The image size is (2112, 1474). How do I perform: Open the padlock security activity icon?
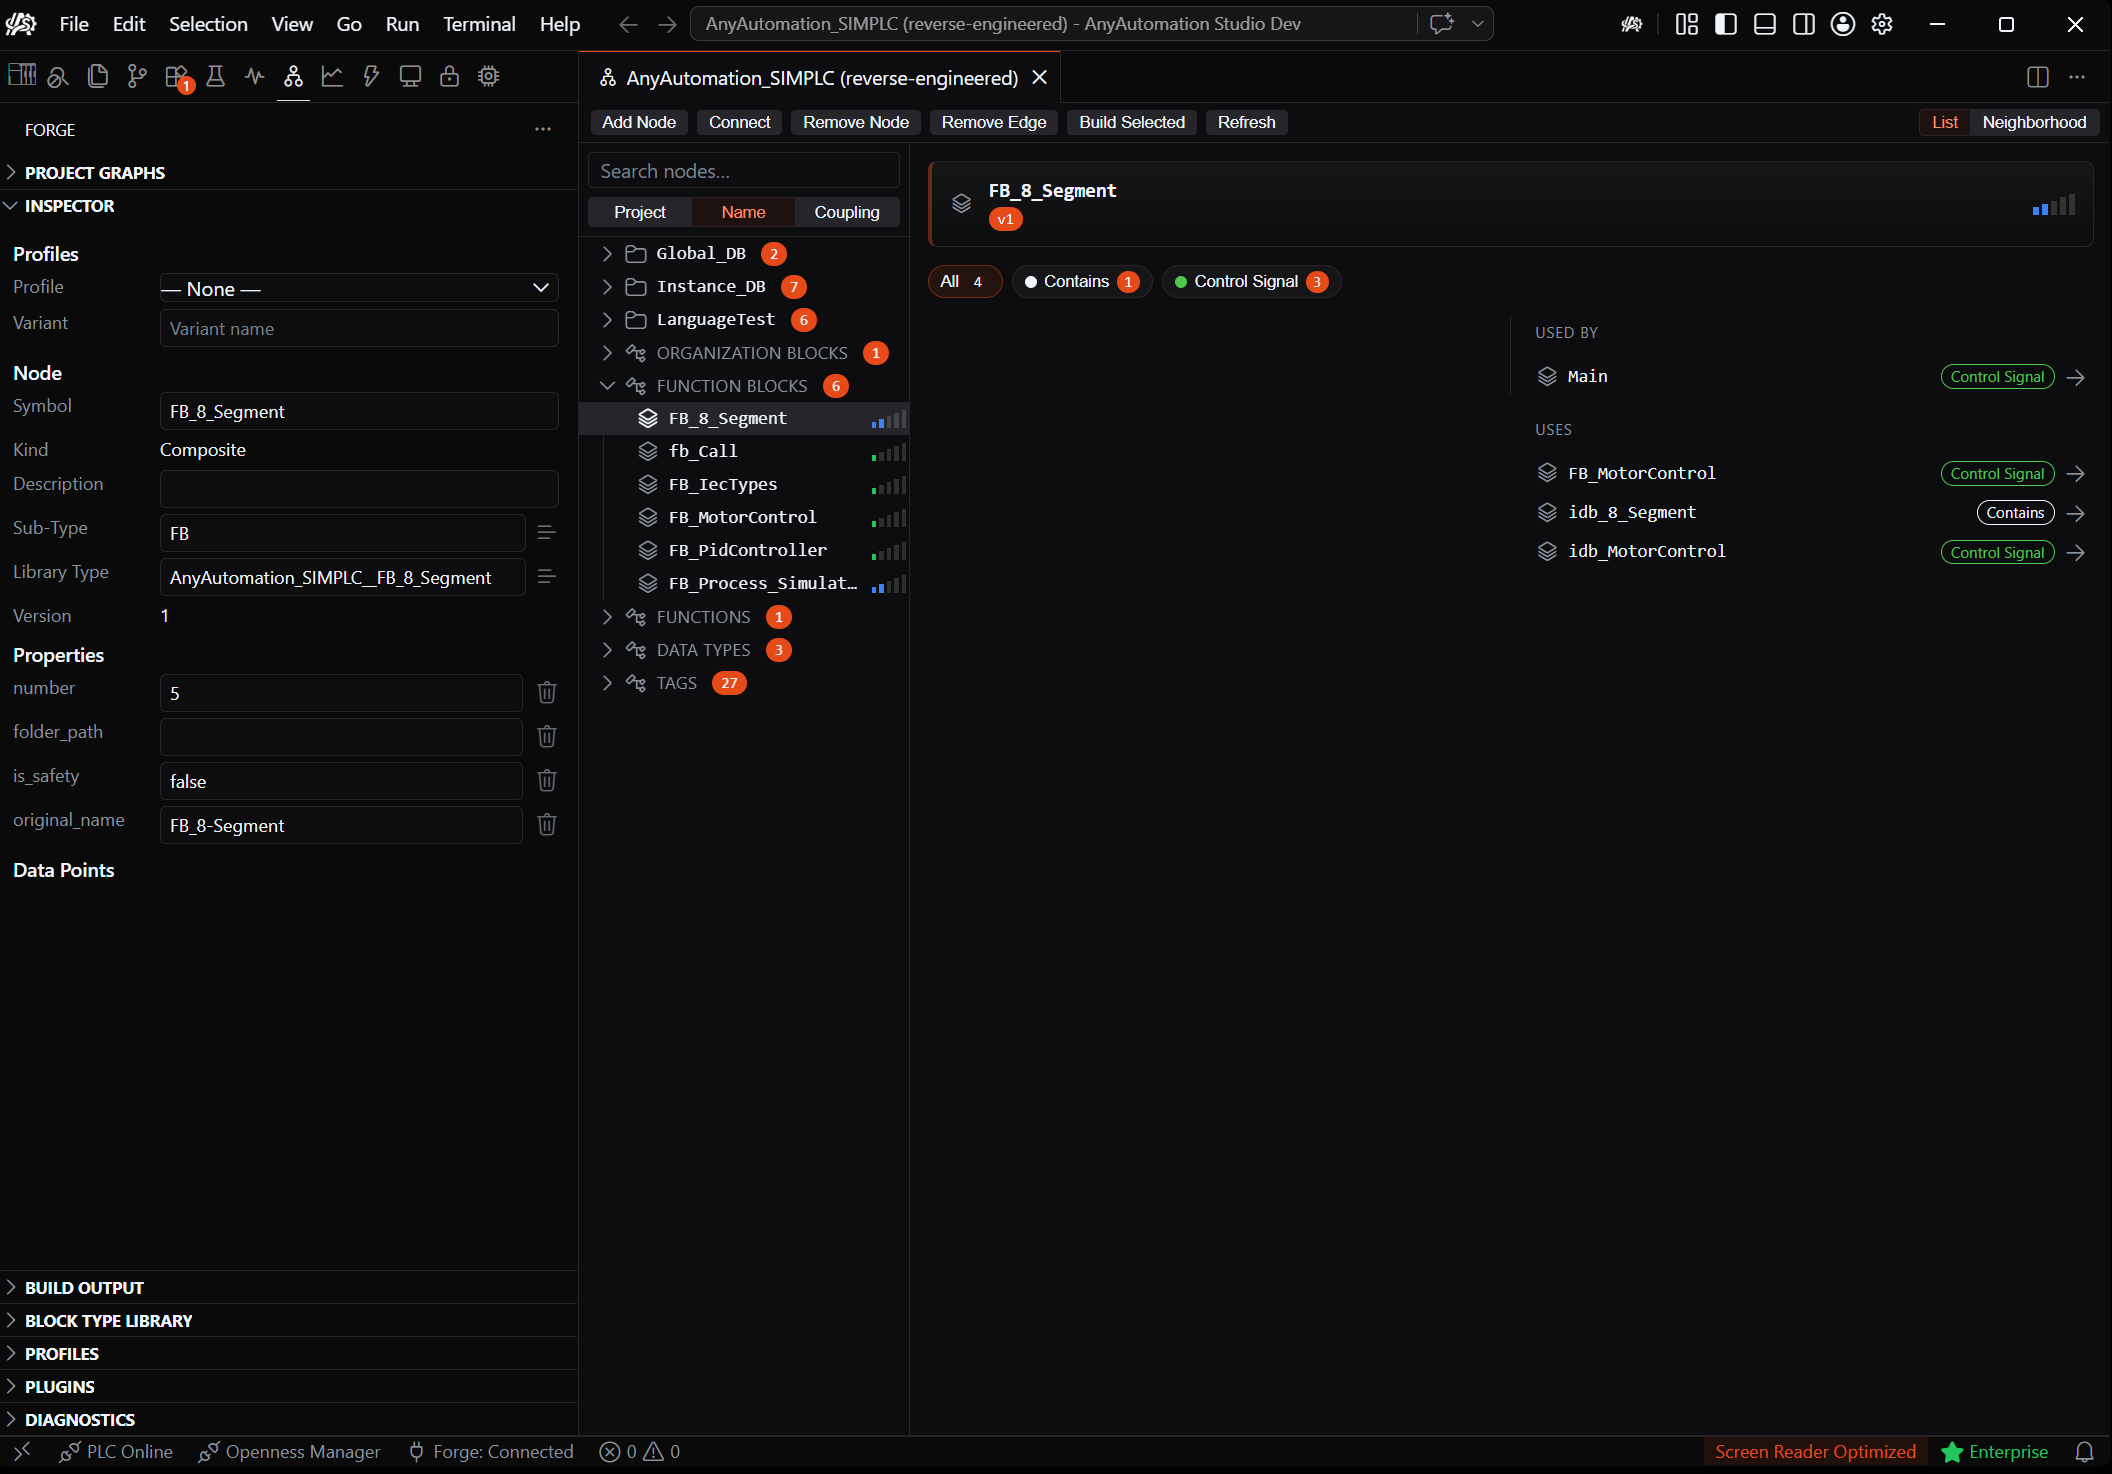pos(449,76)
